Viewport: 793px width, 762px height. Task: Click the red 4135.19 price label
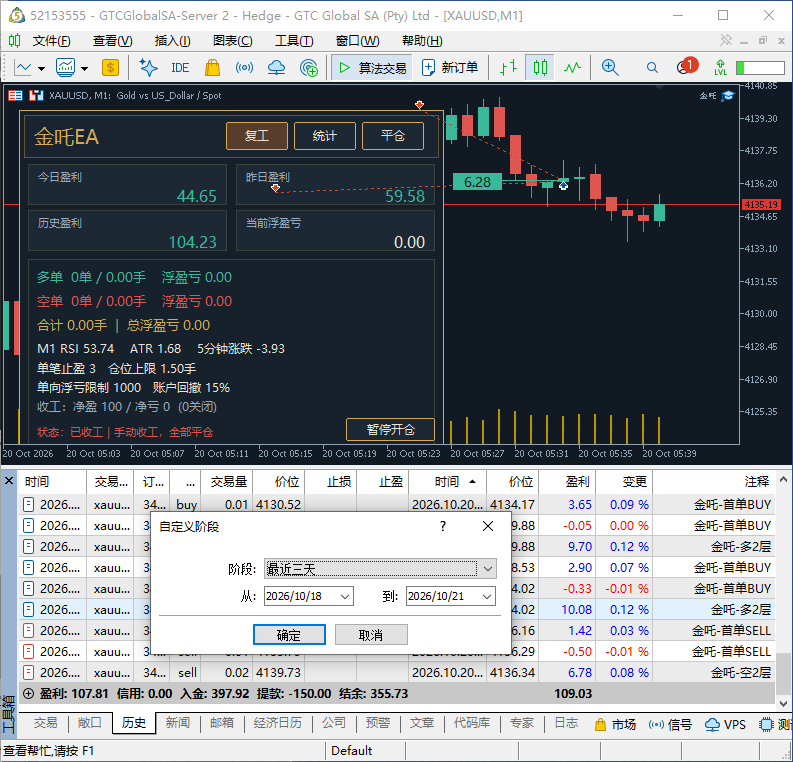[761, 204]
